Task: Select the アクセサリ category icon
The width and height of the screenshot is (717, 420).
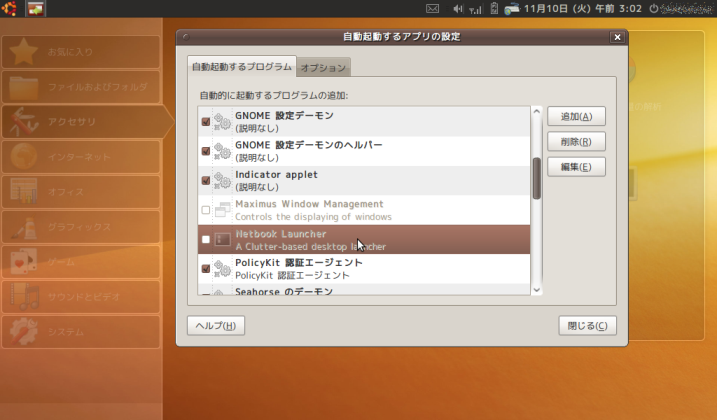Action: [x=23, y=122]
